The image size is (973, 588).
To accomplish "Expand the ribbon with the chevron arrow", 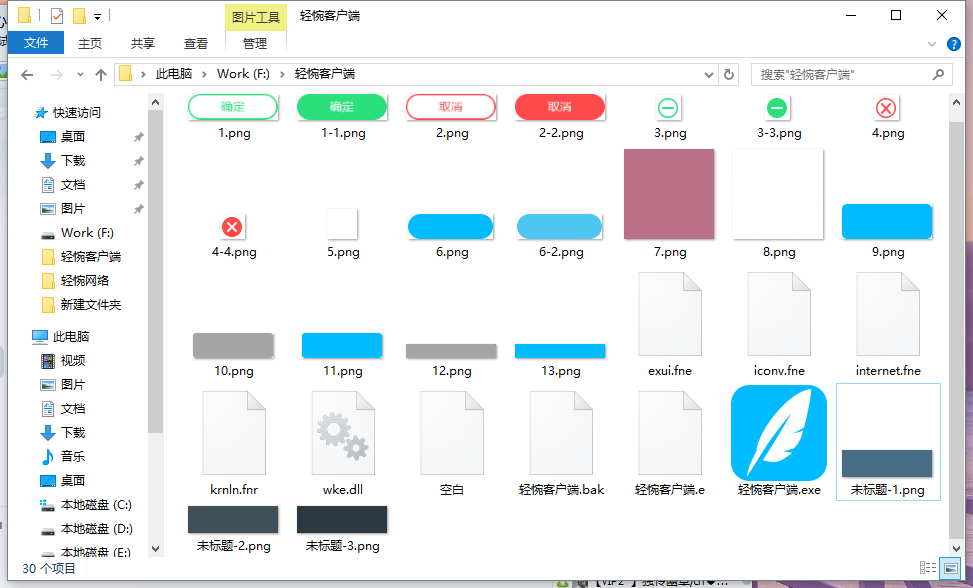I will (x=933, y=44).
